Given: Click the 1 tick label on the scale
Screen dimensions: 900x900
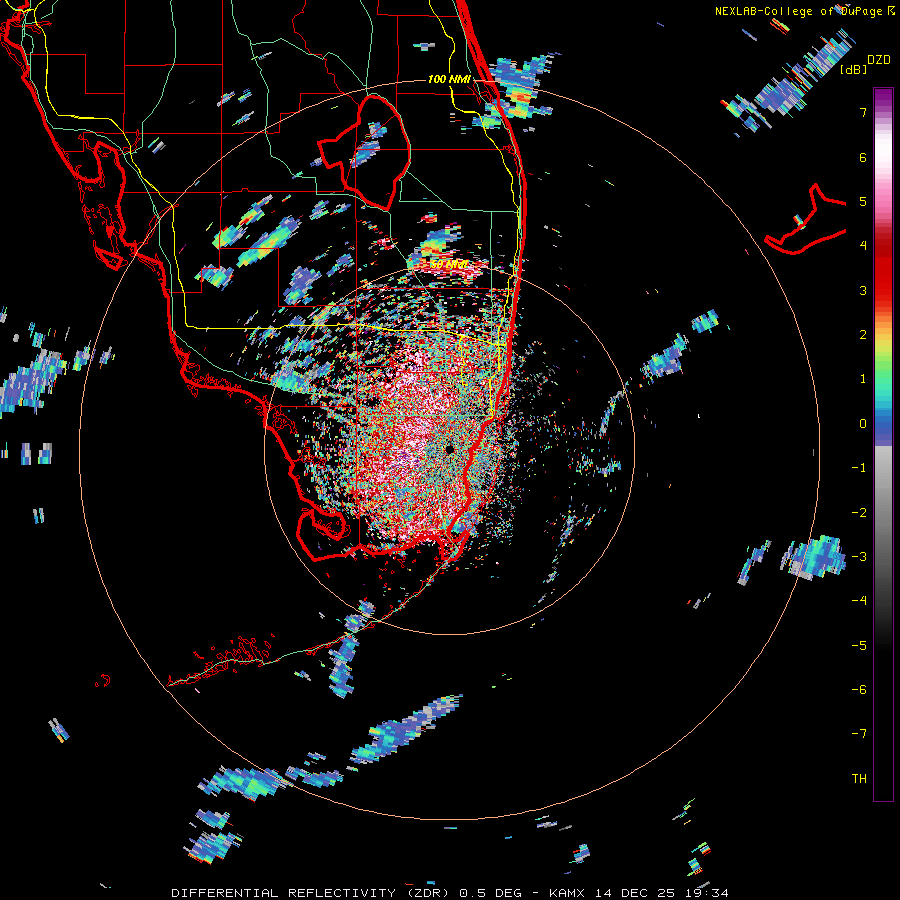Looking at the screenshot, I should pyautogui.click(x=863, y=379).
